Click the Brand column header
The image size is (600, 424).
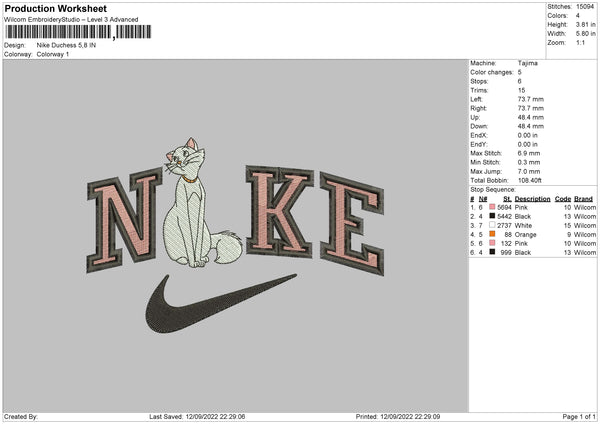584,199
